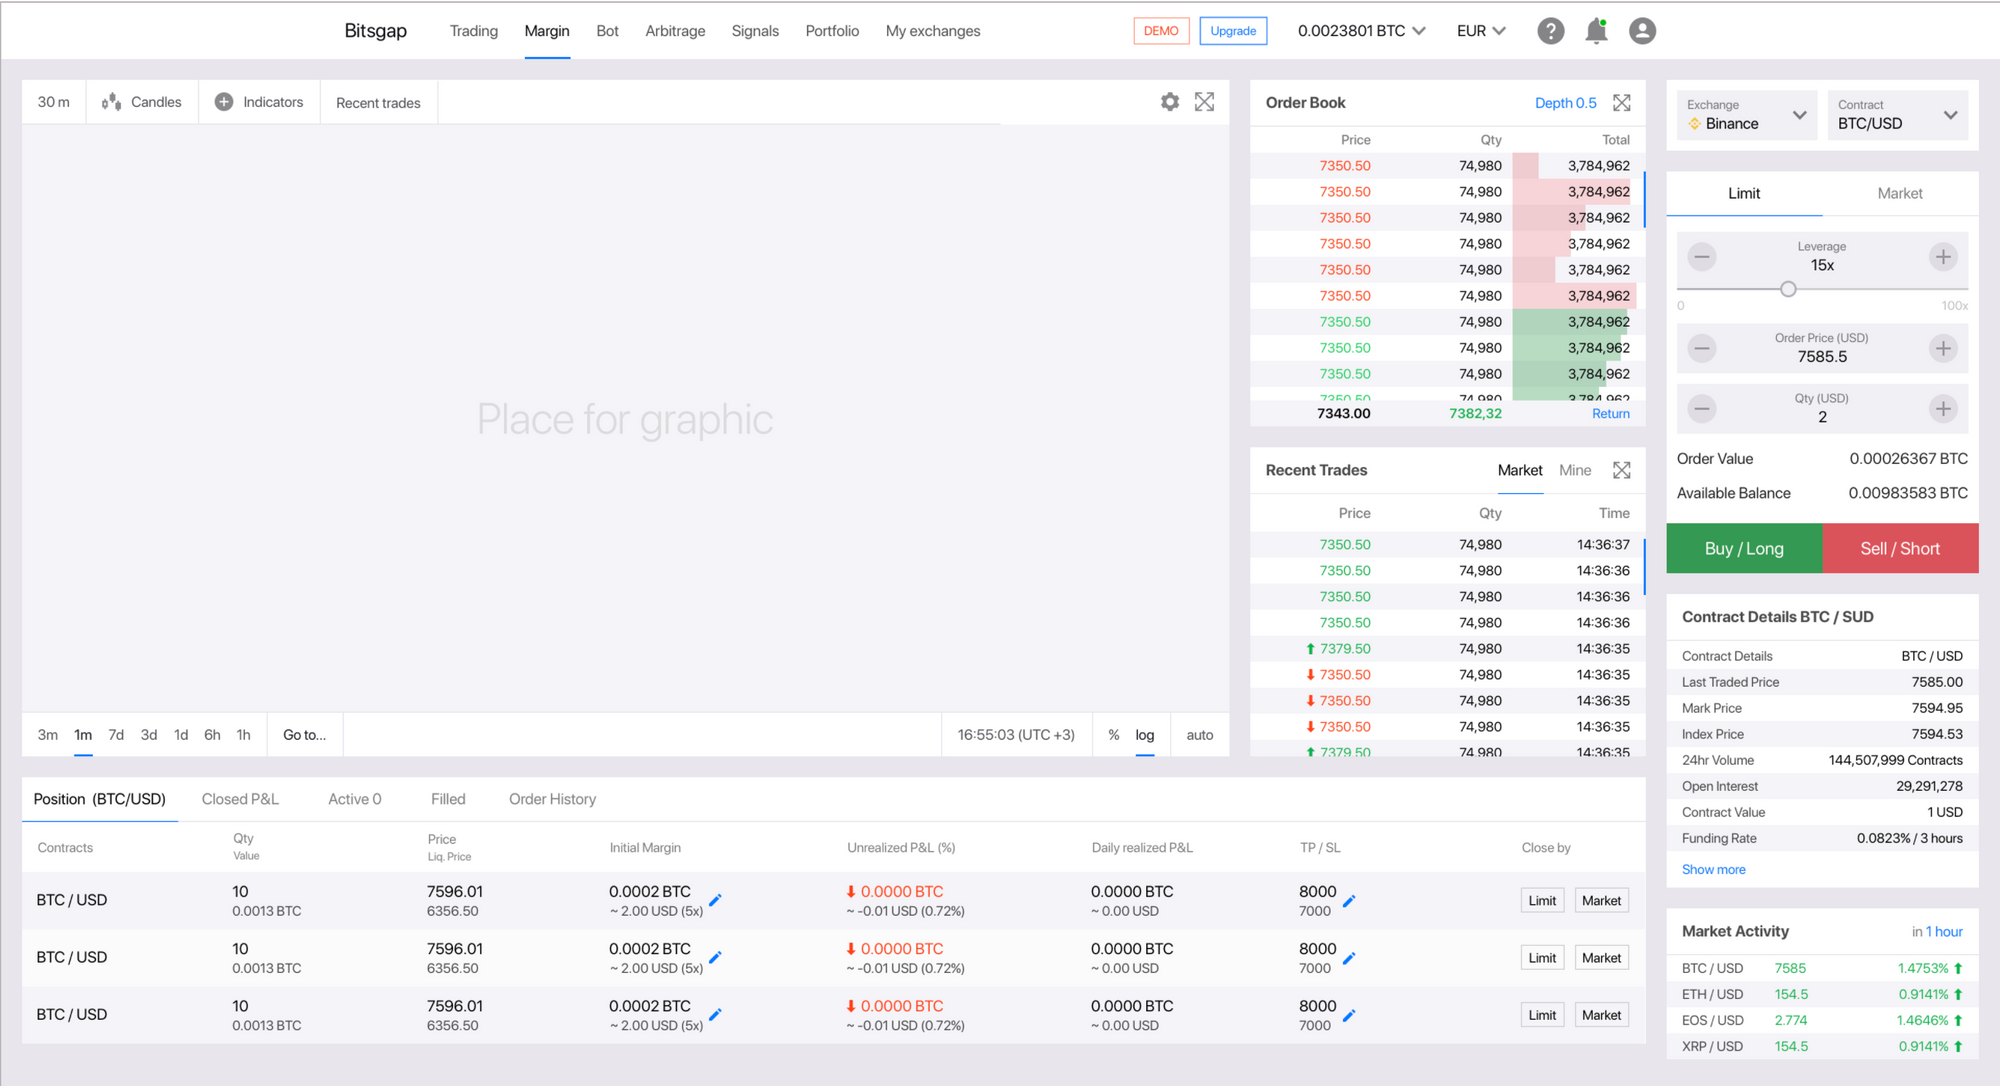The height and width of the screenshot is (1086, 2000).
Task: Expand the Order Book panel
Action: click(x=1622, y=103)
